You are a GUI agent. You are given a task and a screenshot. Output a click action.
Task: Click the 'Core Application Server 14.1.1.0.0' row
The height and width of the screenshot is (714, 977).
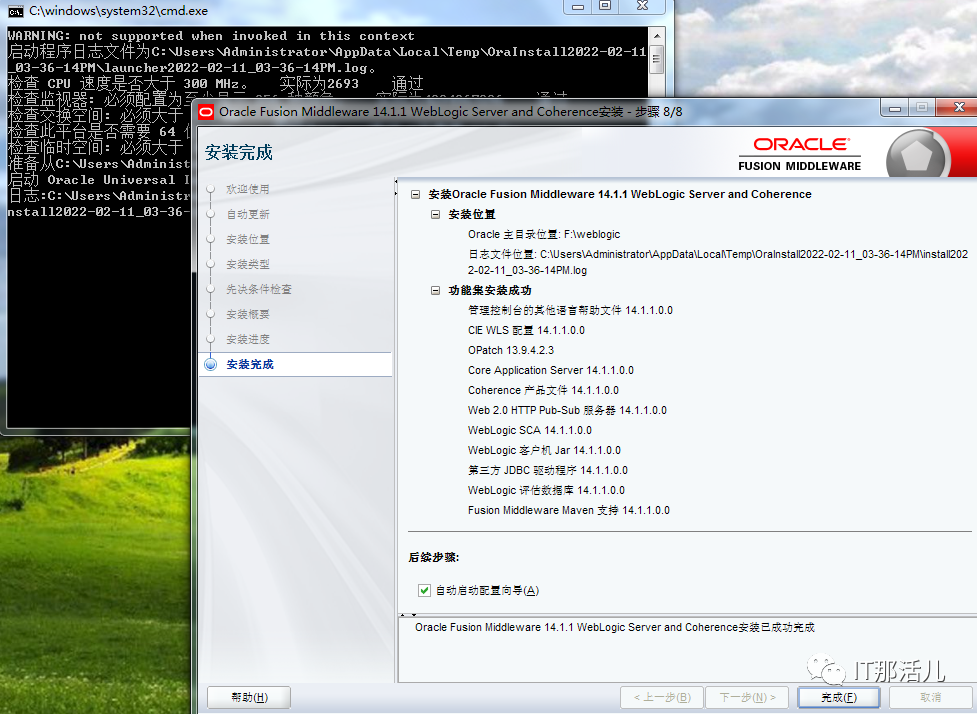tap(551, 370)
